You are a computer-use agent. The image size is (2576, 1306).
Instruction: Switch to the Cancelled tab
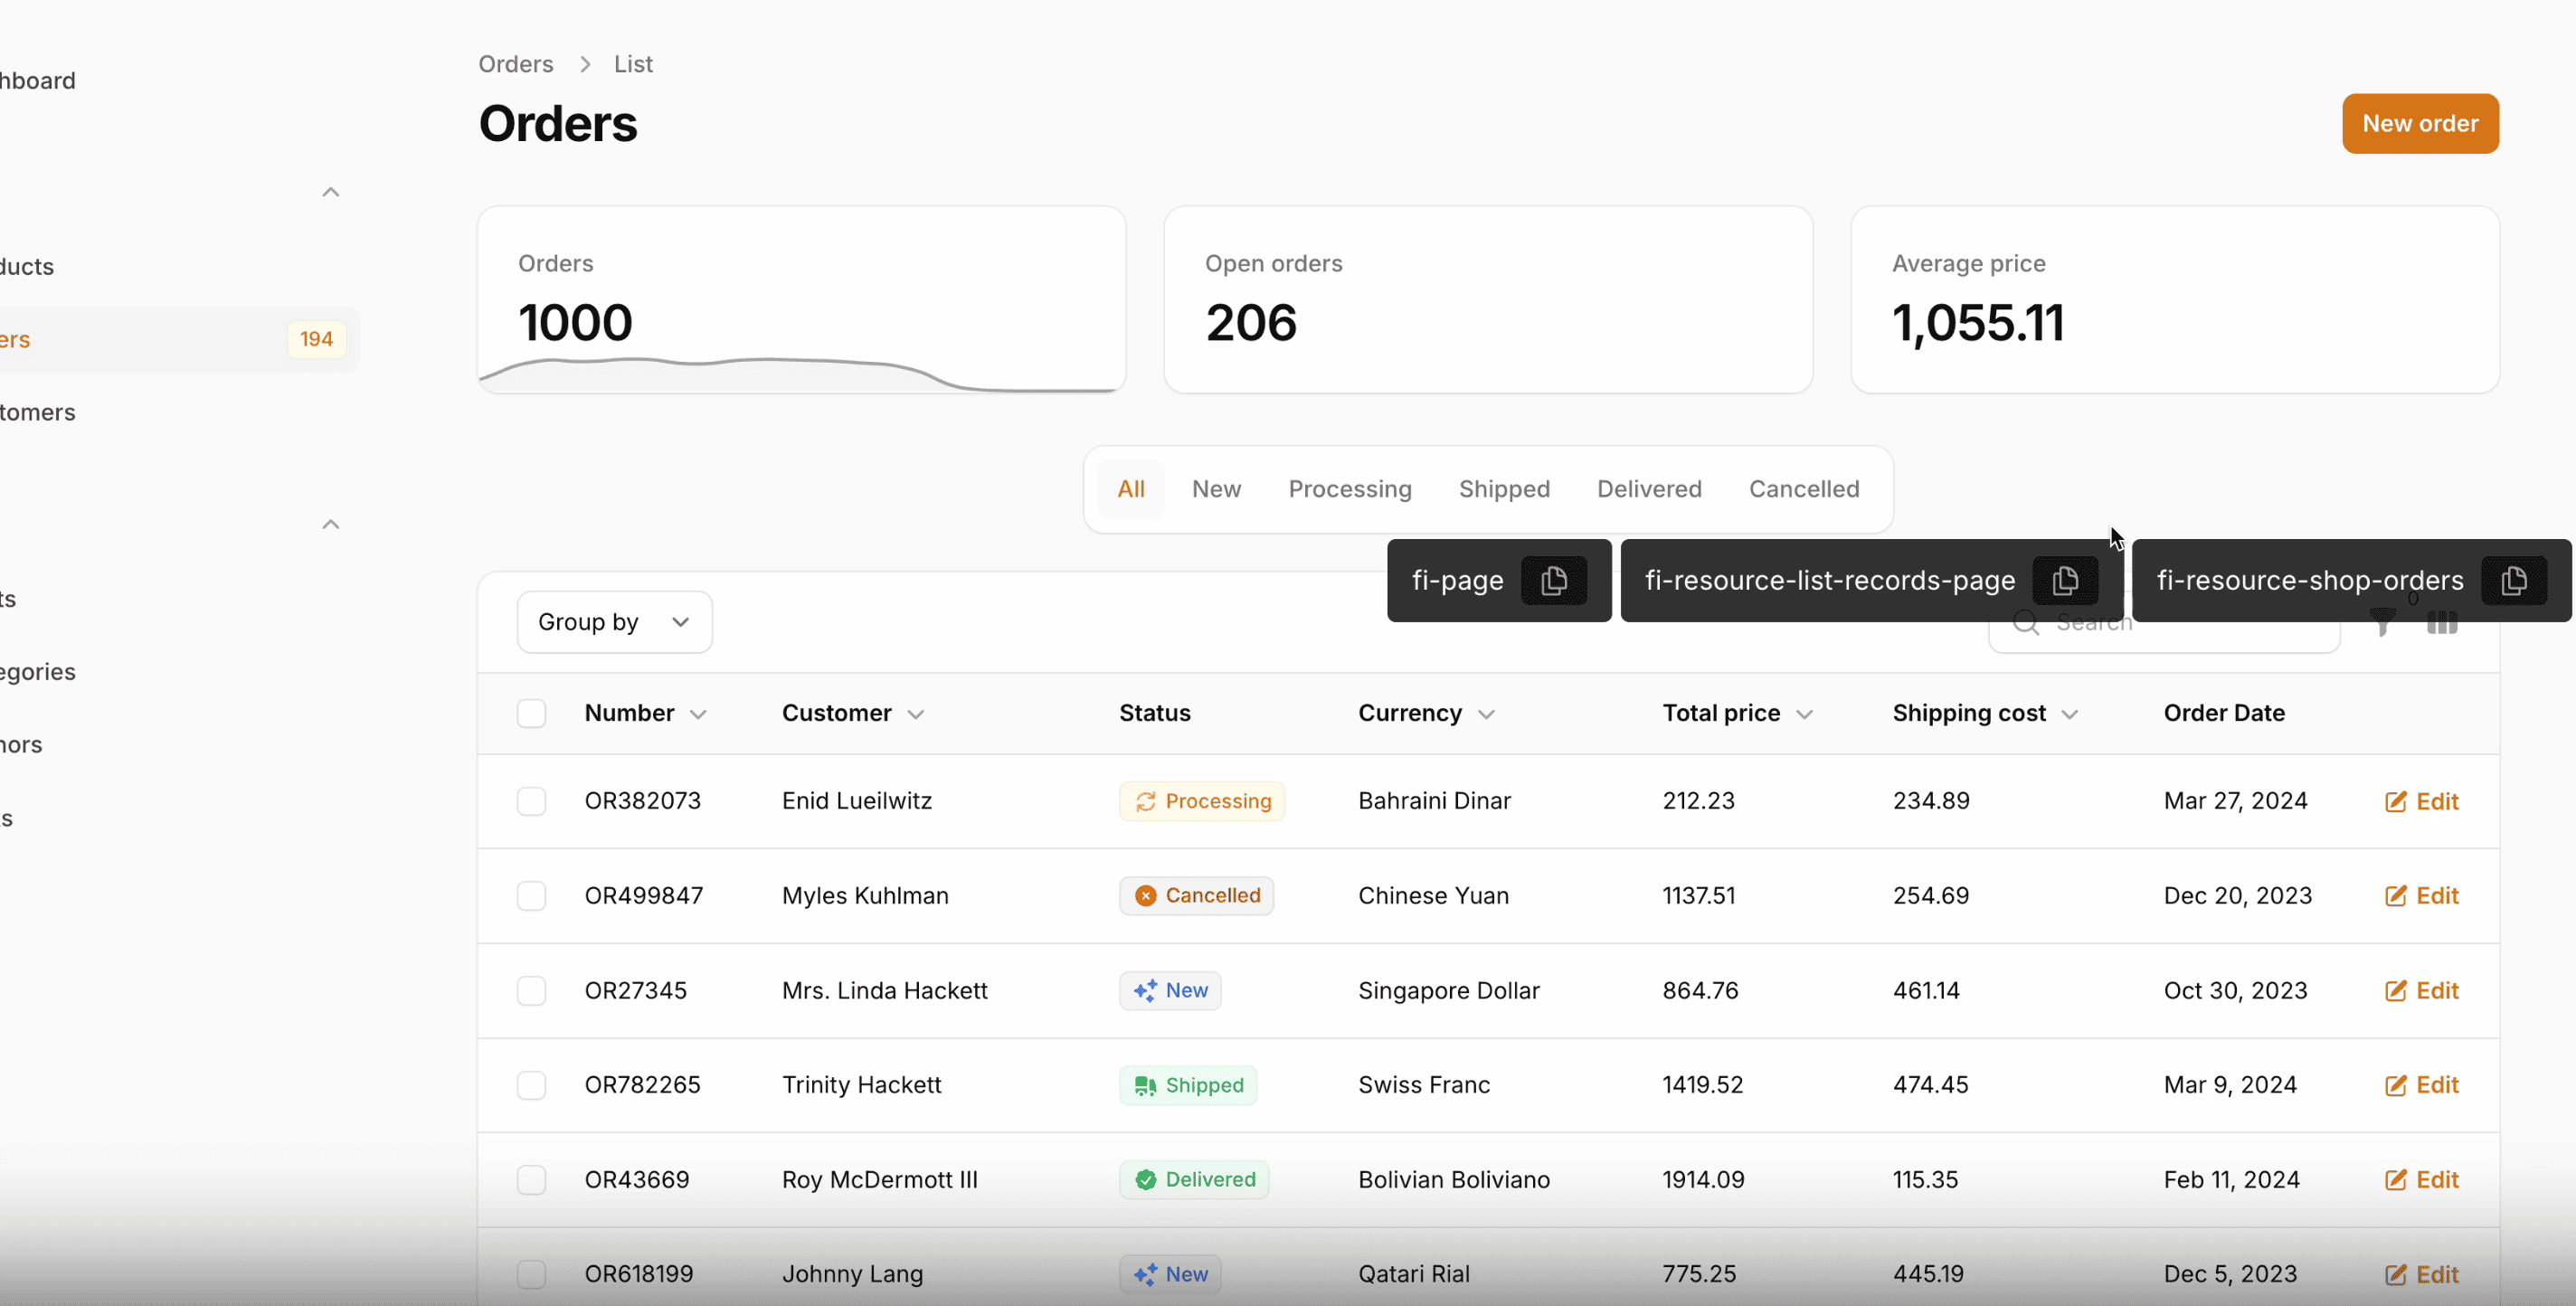click(1804, 490)
